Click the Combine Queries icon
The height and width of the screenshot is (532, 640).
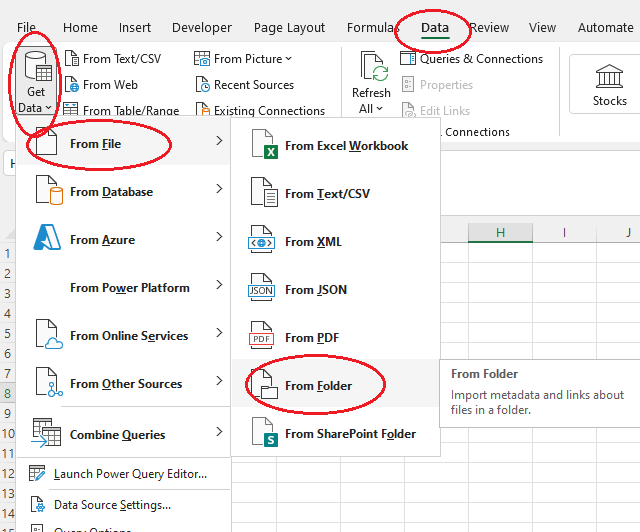47,433
